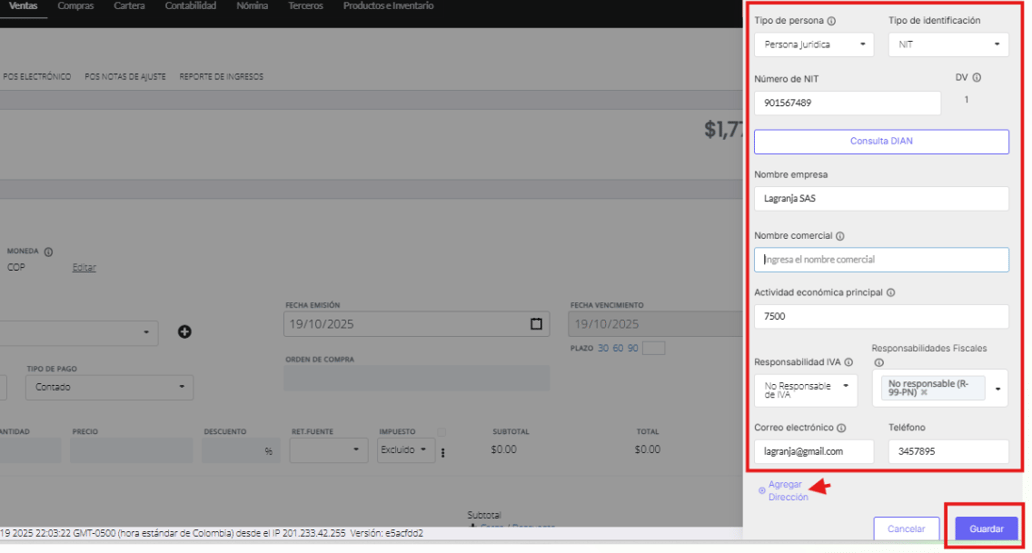Open the Responsabilidad IVA dropdown
This screenshot has width=1032, height=553.
coord(806,389)
